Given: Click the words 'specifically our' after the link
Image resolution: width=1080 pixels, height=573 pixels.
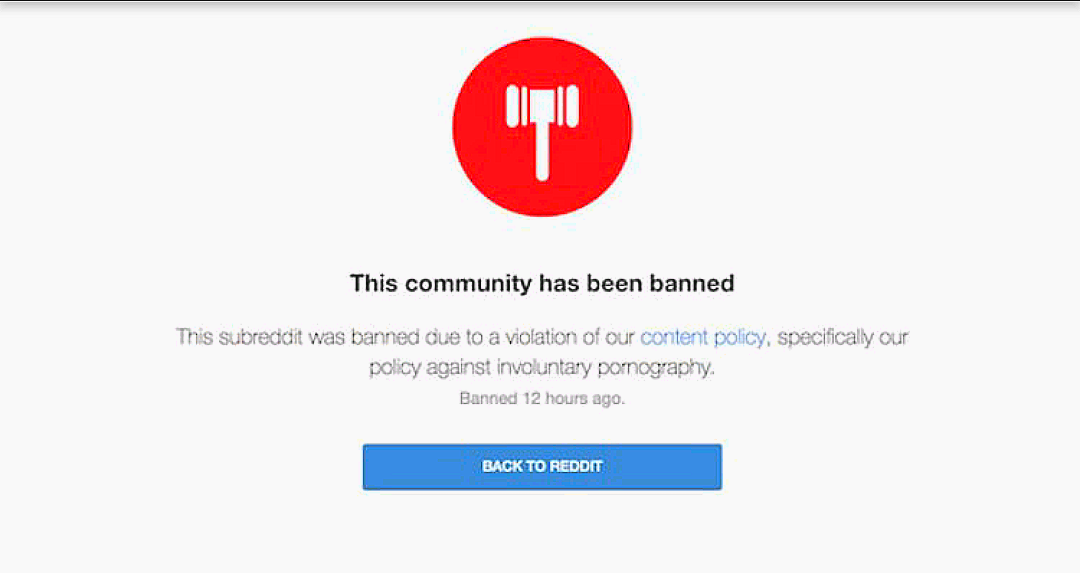Looking at the screenshot, I should pos(843,337).
